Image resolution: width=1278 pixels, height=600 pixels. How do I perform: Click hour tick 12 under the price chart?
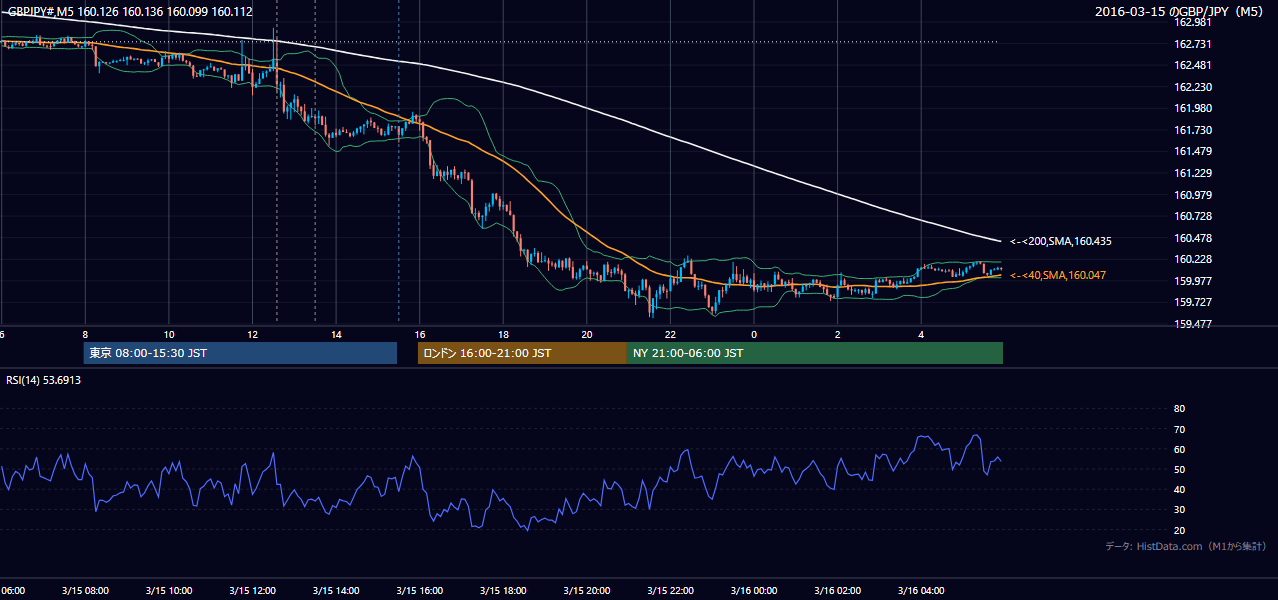252,334
